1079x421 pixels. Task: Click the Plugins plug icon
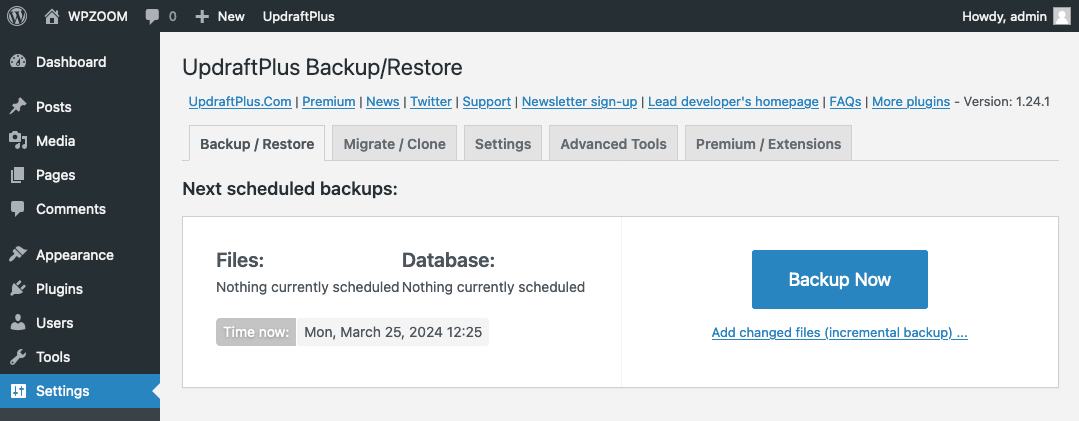[18, 289]
